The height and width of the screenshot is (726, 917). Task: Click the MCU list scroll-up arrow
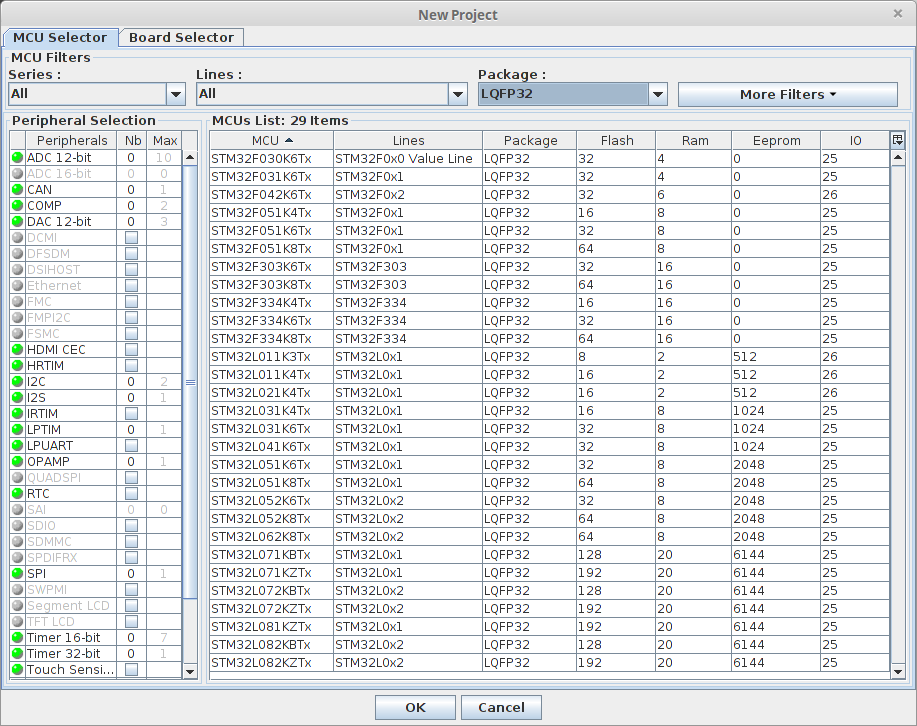898,158
